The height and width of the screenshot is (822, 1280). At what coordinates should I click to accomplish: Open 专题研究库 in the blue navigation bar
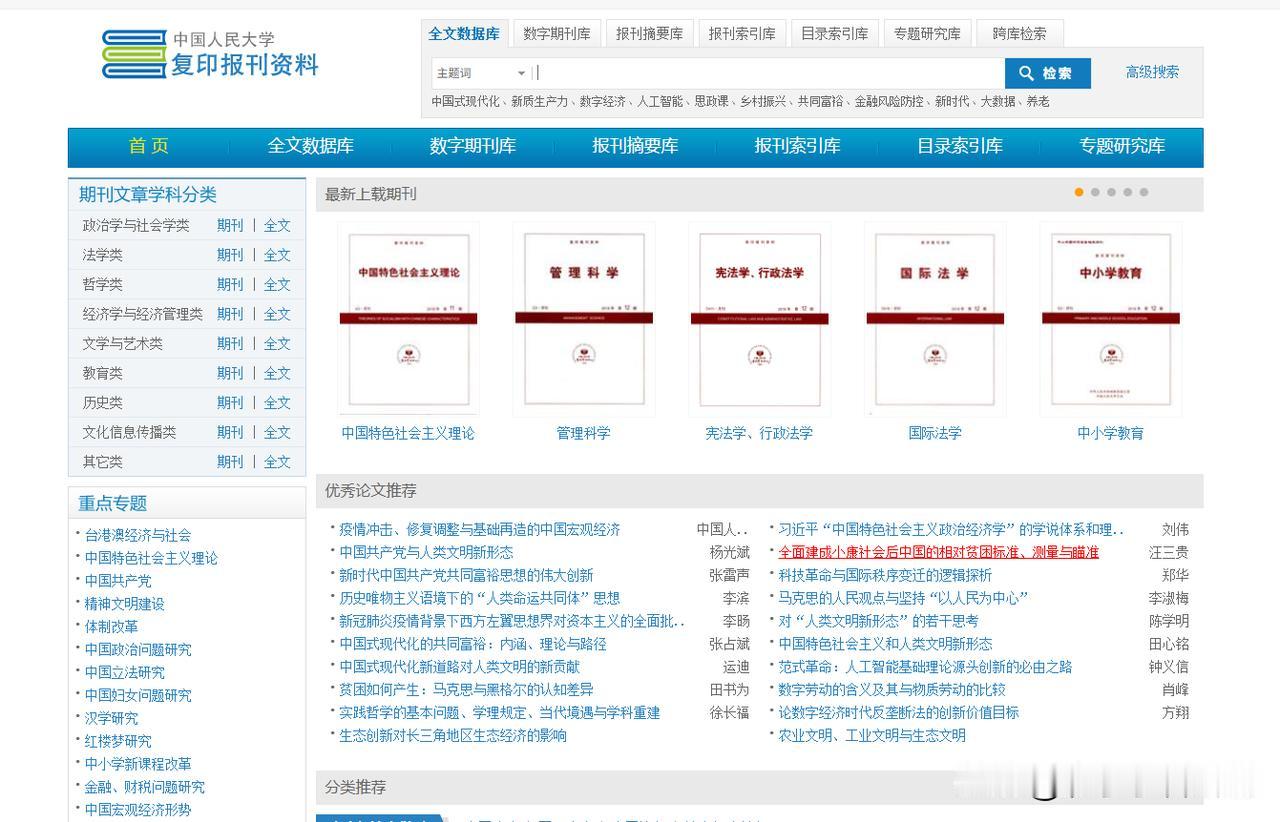coord(1122,146)
